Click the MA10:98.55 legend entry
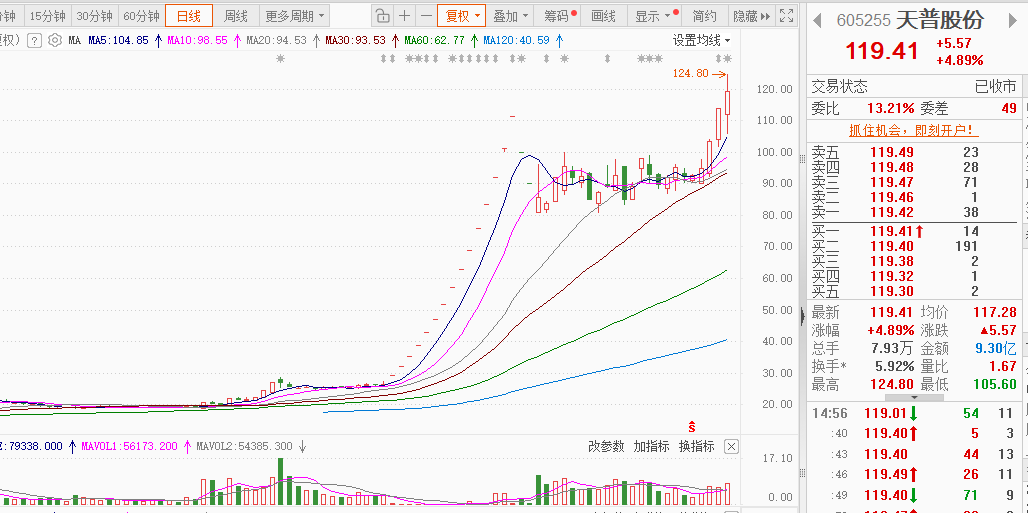Screen dimensions: 1028x513 [197, 41]
